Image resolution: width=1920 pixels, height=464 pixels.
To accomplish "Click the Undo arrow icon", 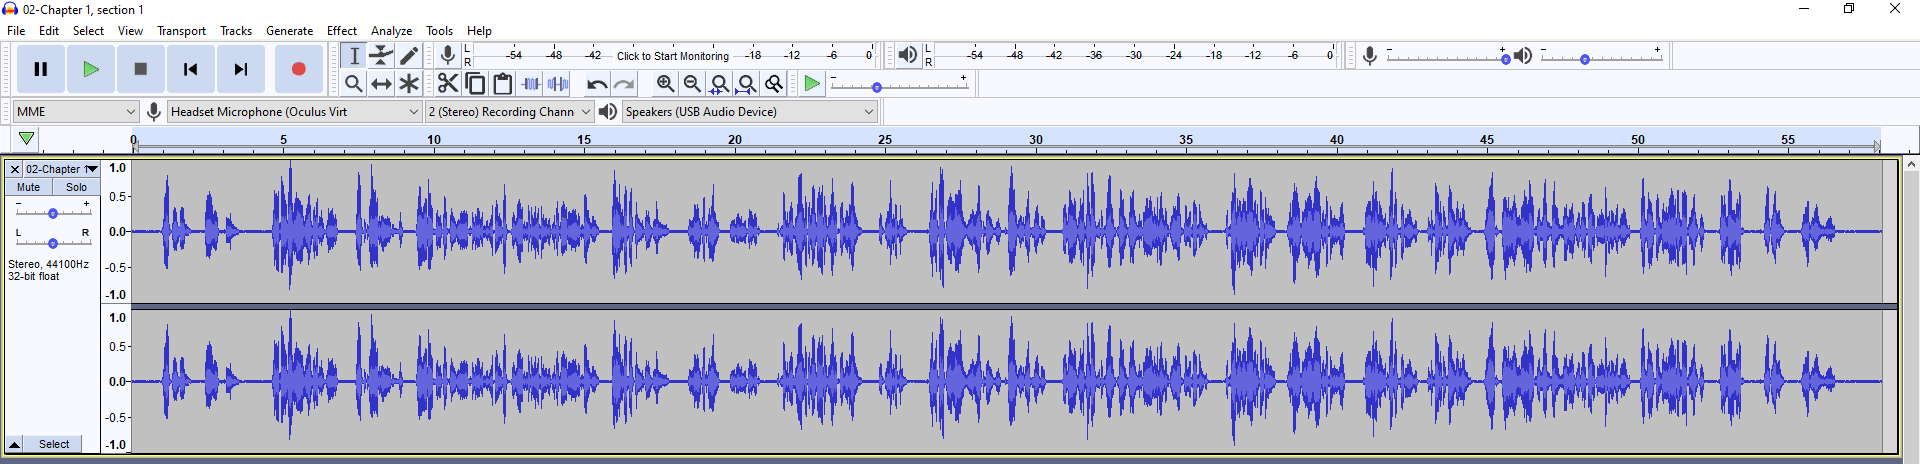I will coord(597,84).
